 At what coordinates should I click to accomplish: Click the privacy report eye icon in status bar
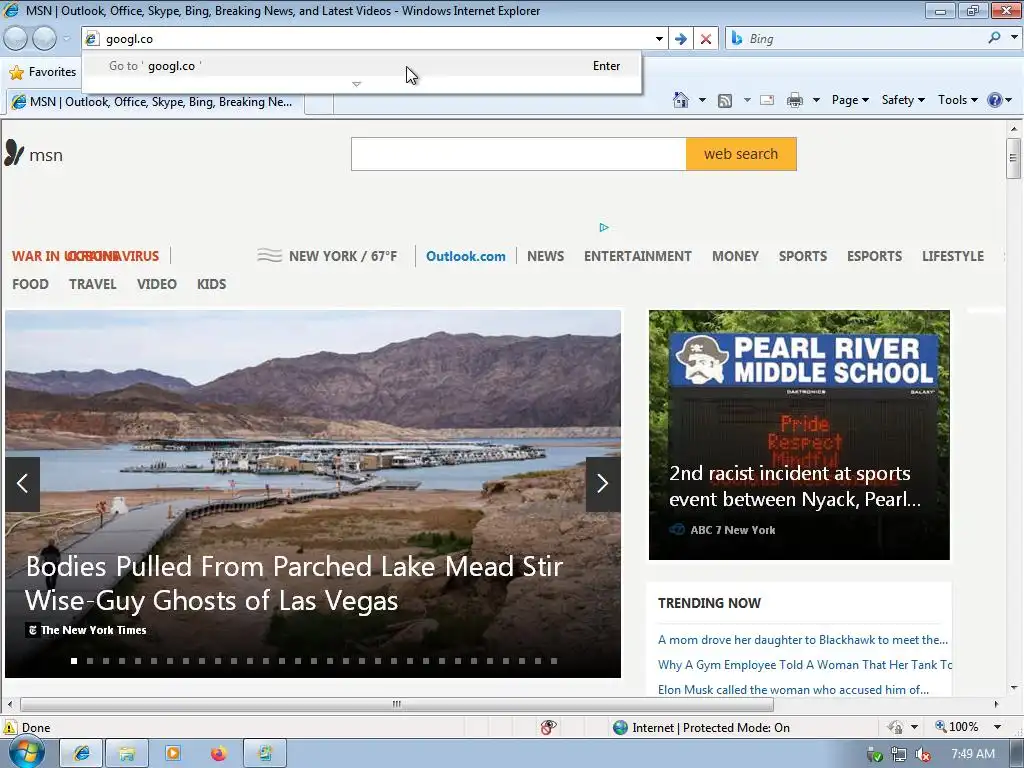click(549, 727)
